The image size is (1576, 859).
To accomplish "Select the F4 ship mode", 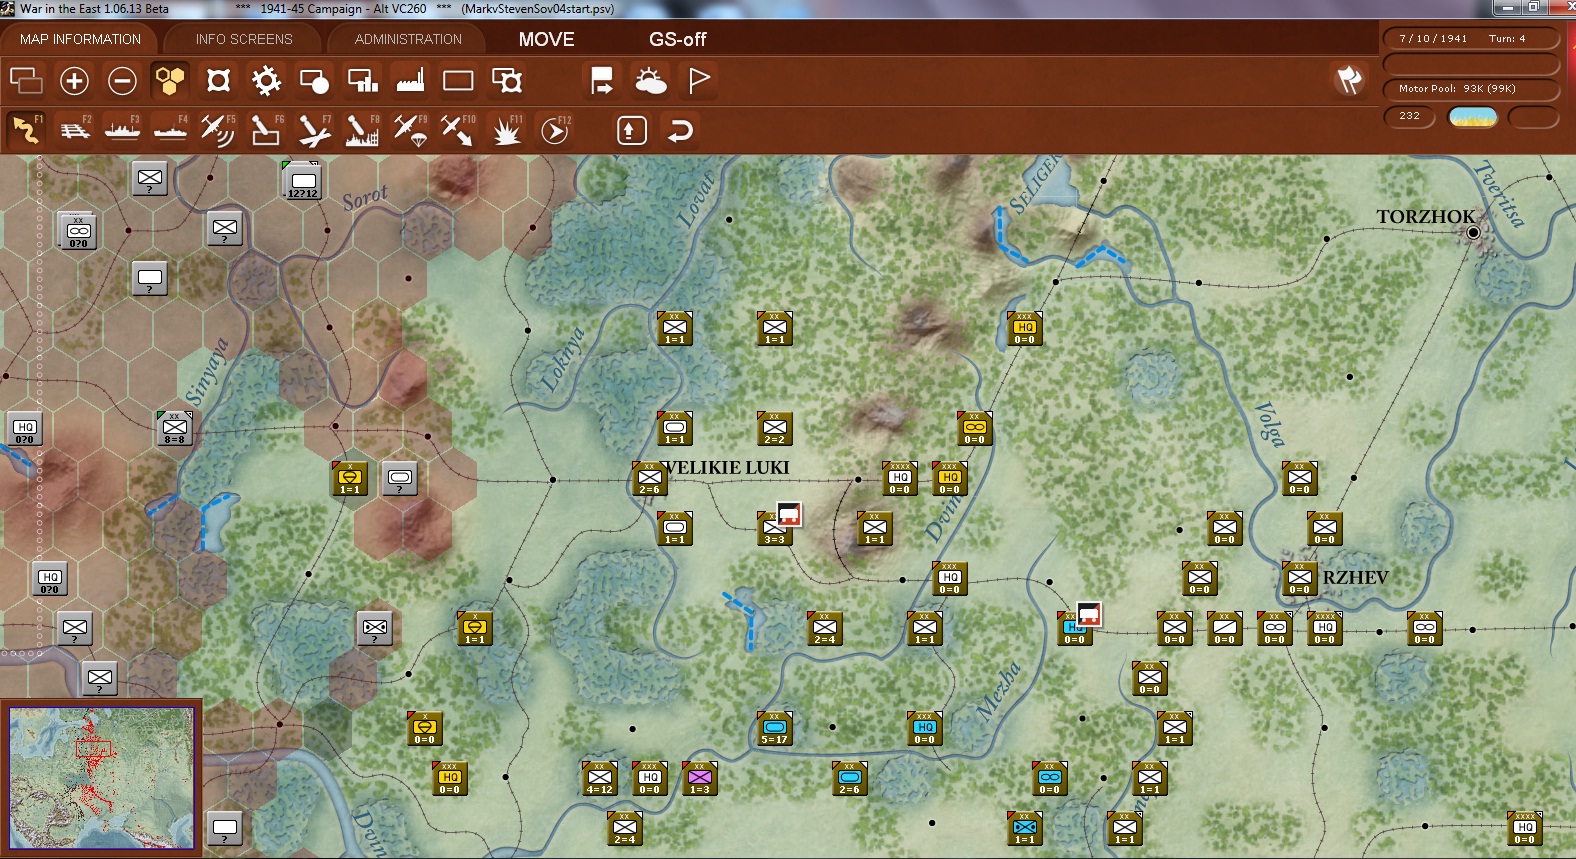I will 170,130.
